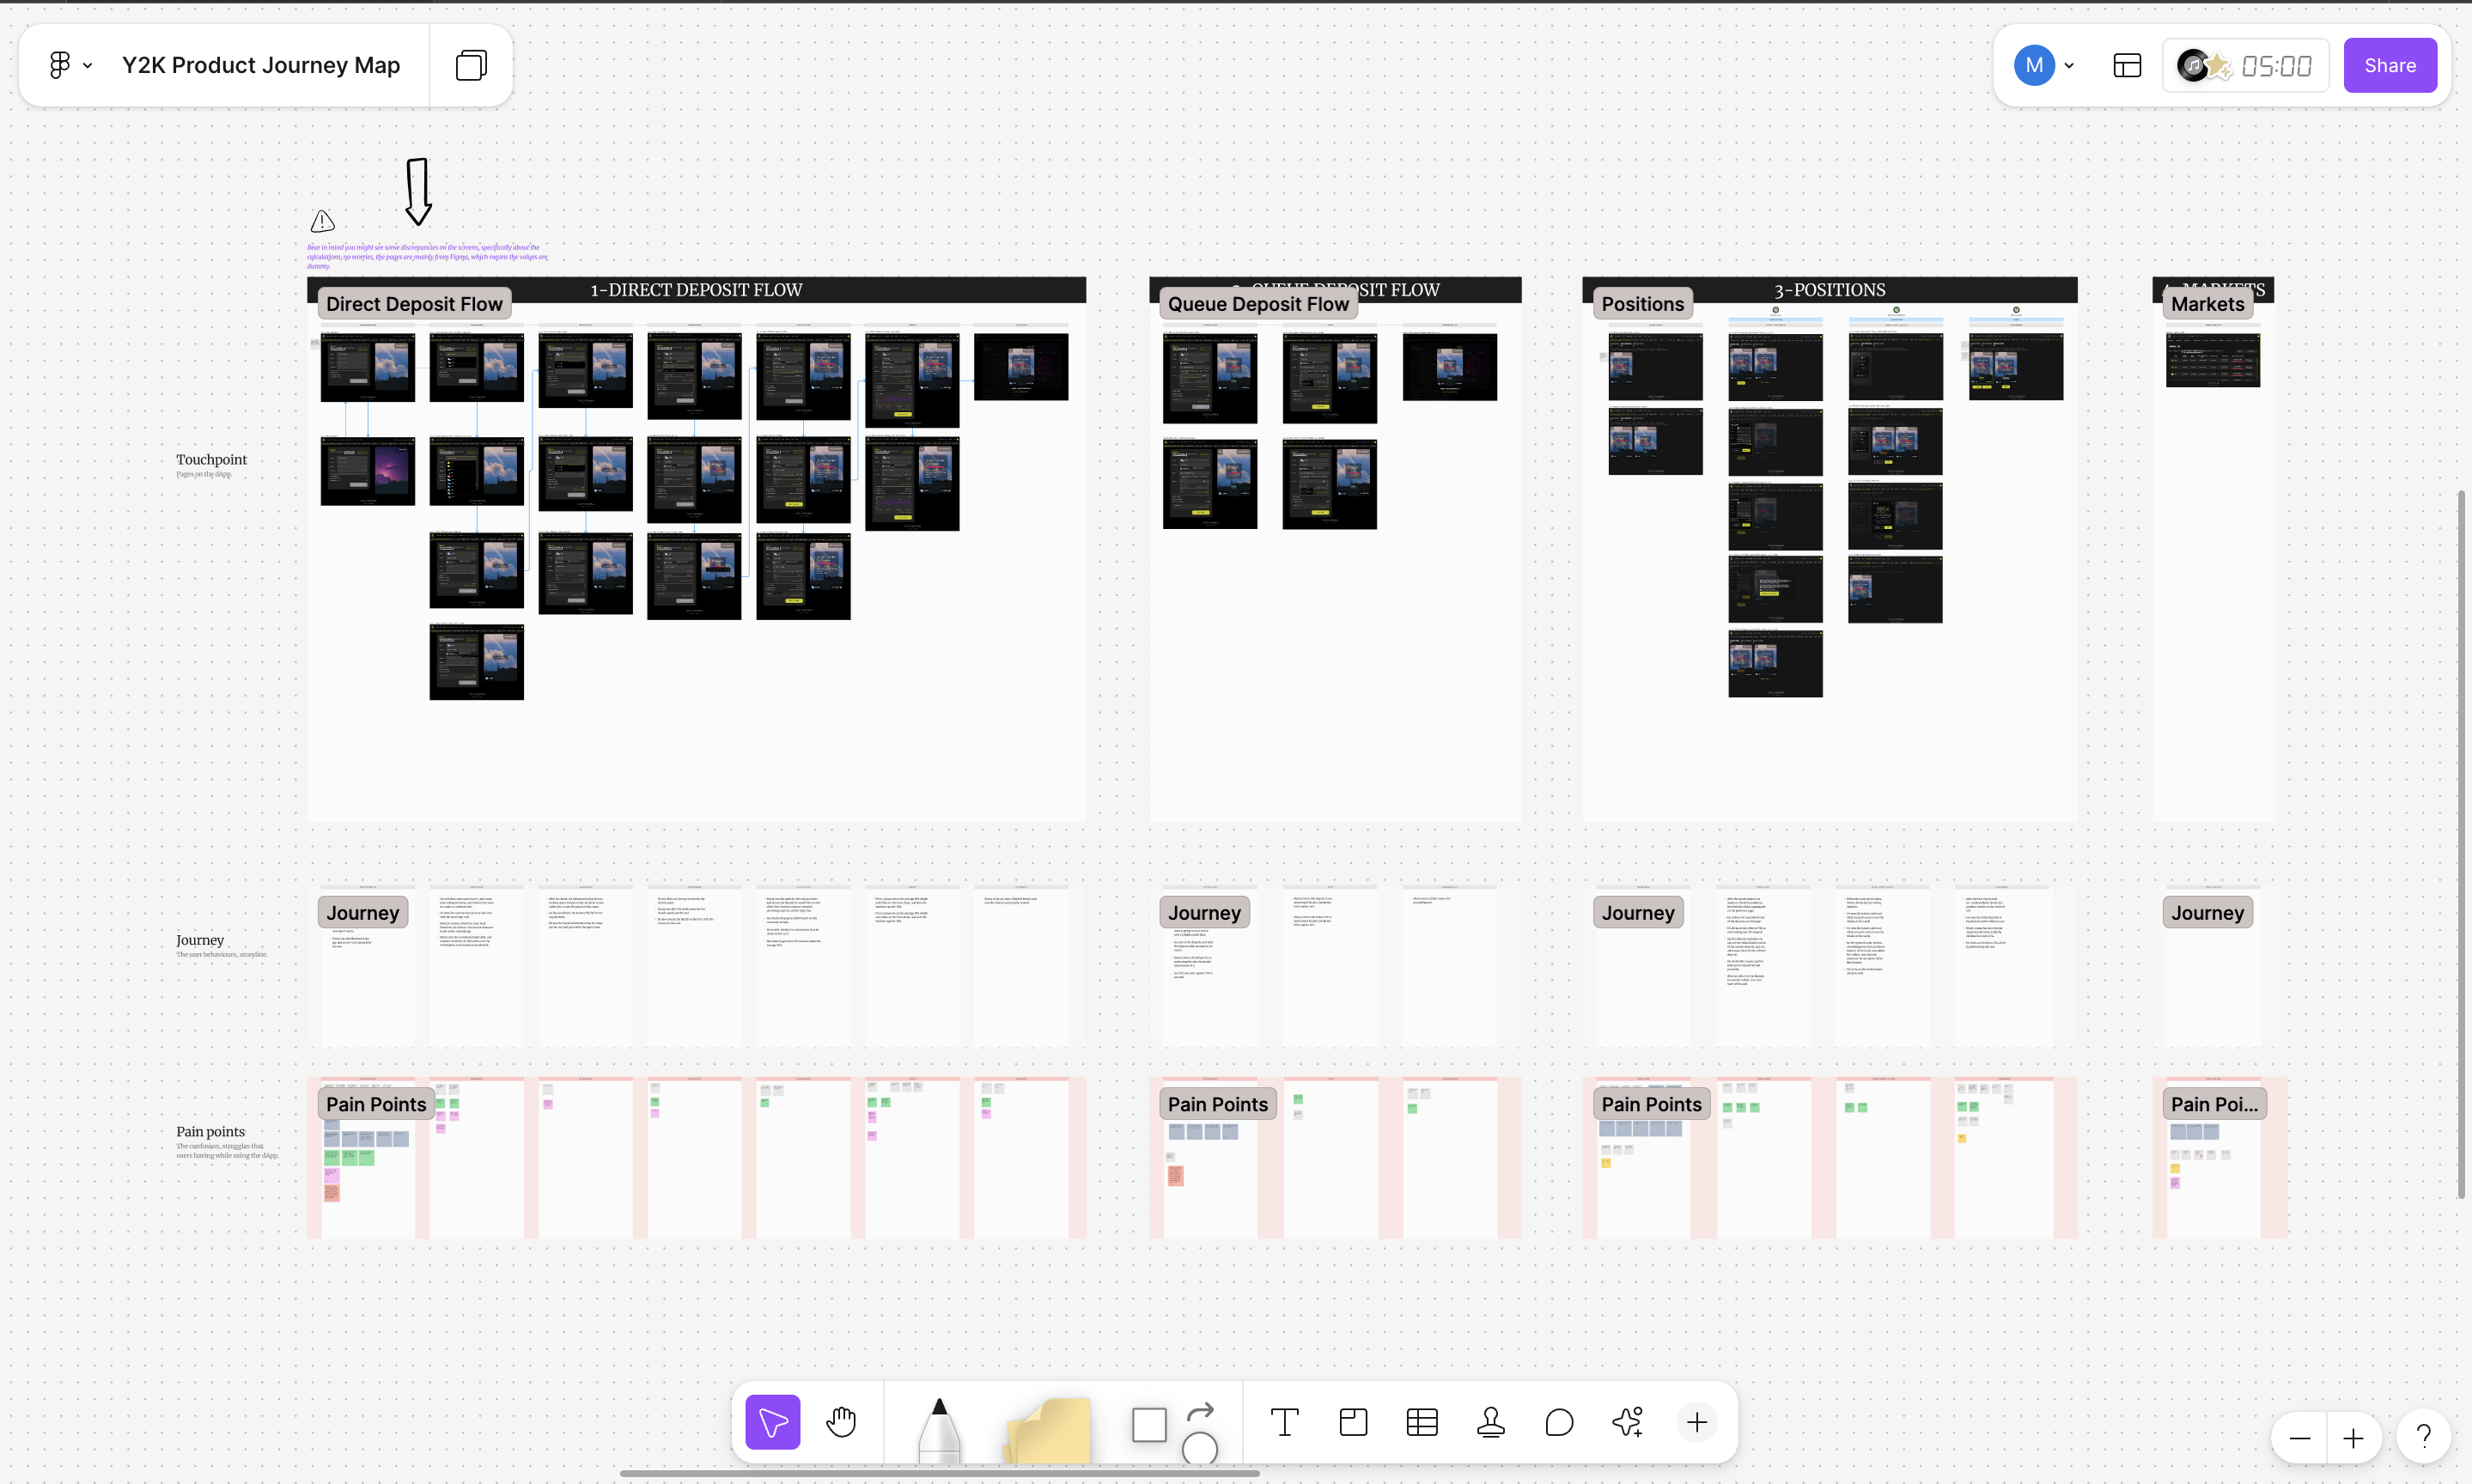Select the Move cursor tool

coord(772,1421)
